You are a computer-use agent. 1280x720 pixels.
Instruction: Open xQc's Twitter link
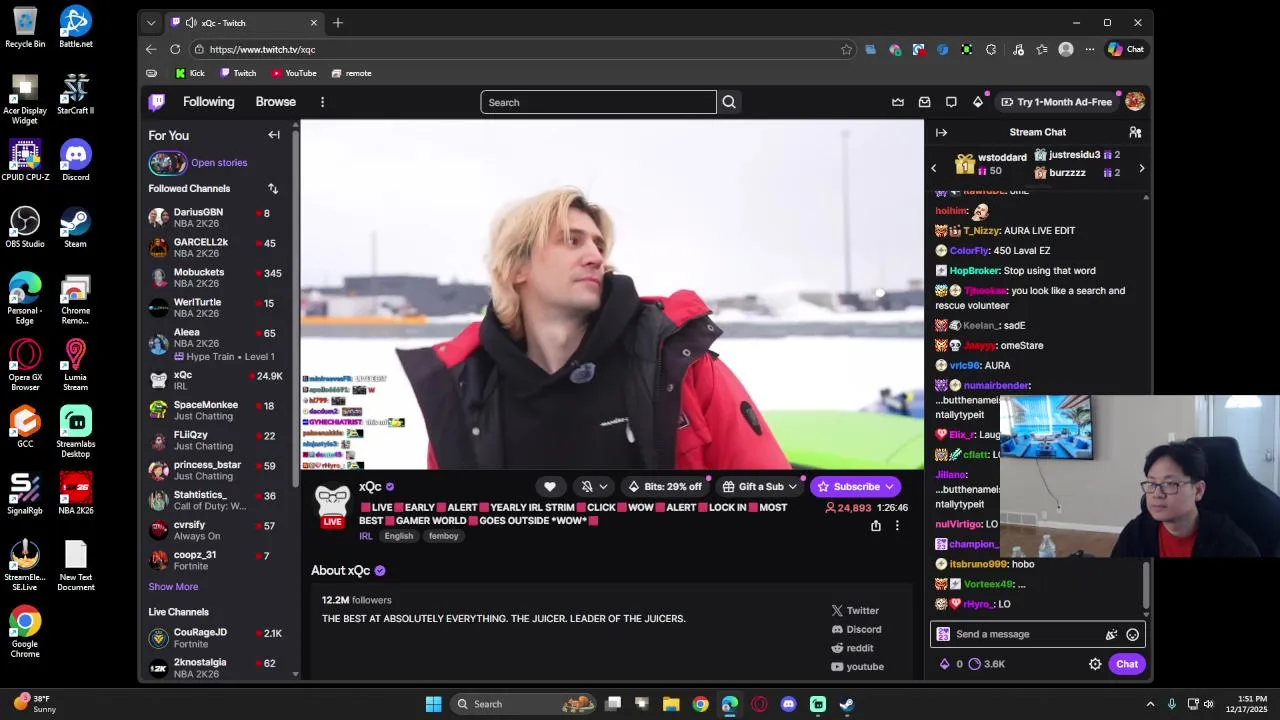coord(855,611)
